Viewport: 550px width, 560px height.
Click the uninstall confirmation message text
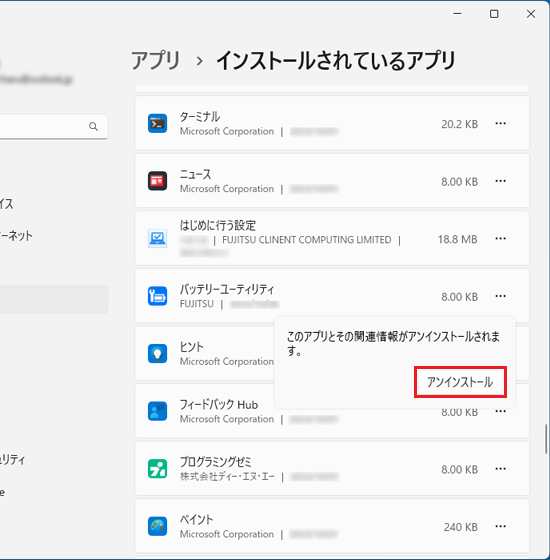(393, 343)
